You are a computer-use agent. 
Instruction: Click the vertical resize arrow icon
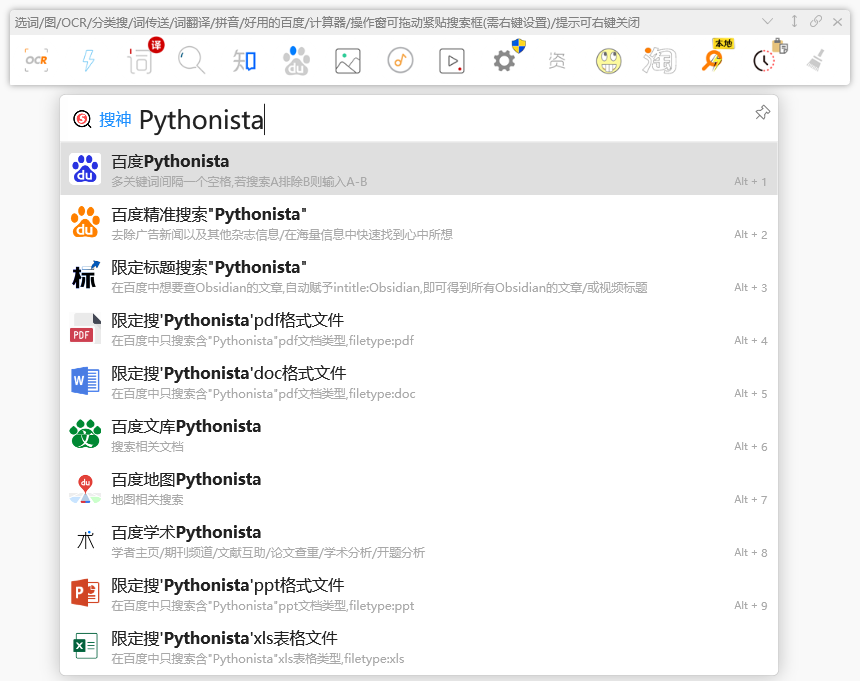tap(794, 21)
